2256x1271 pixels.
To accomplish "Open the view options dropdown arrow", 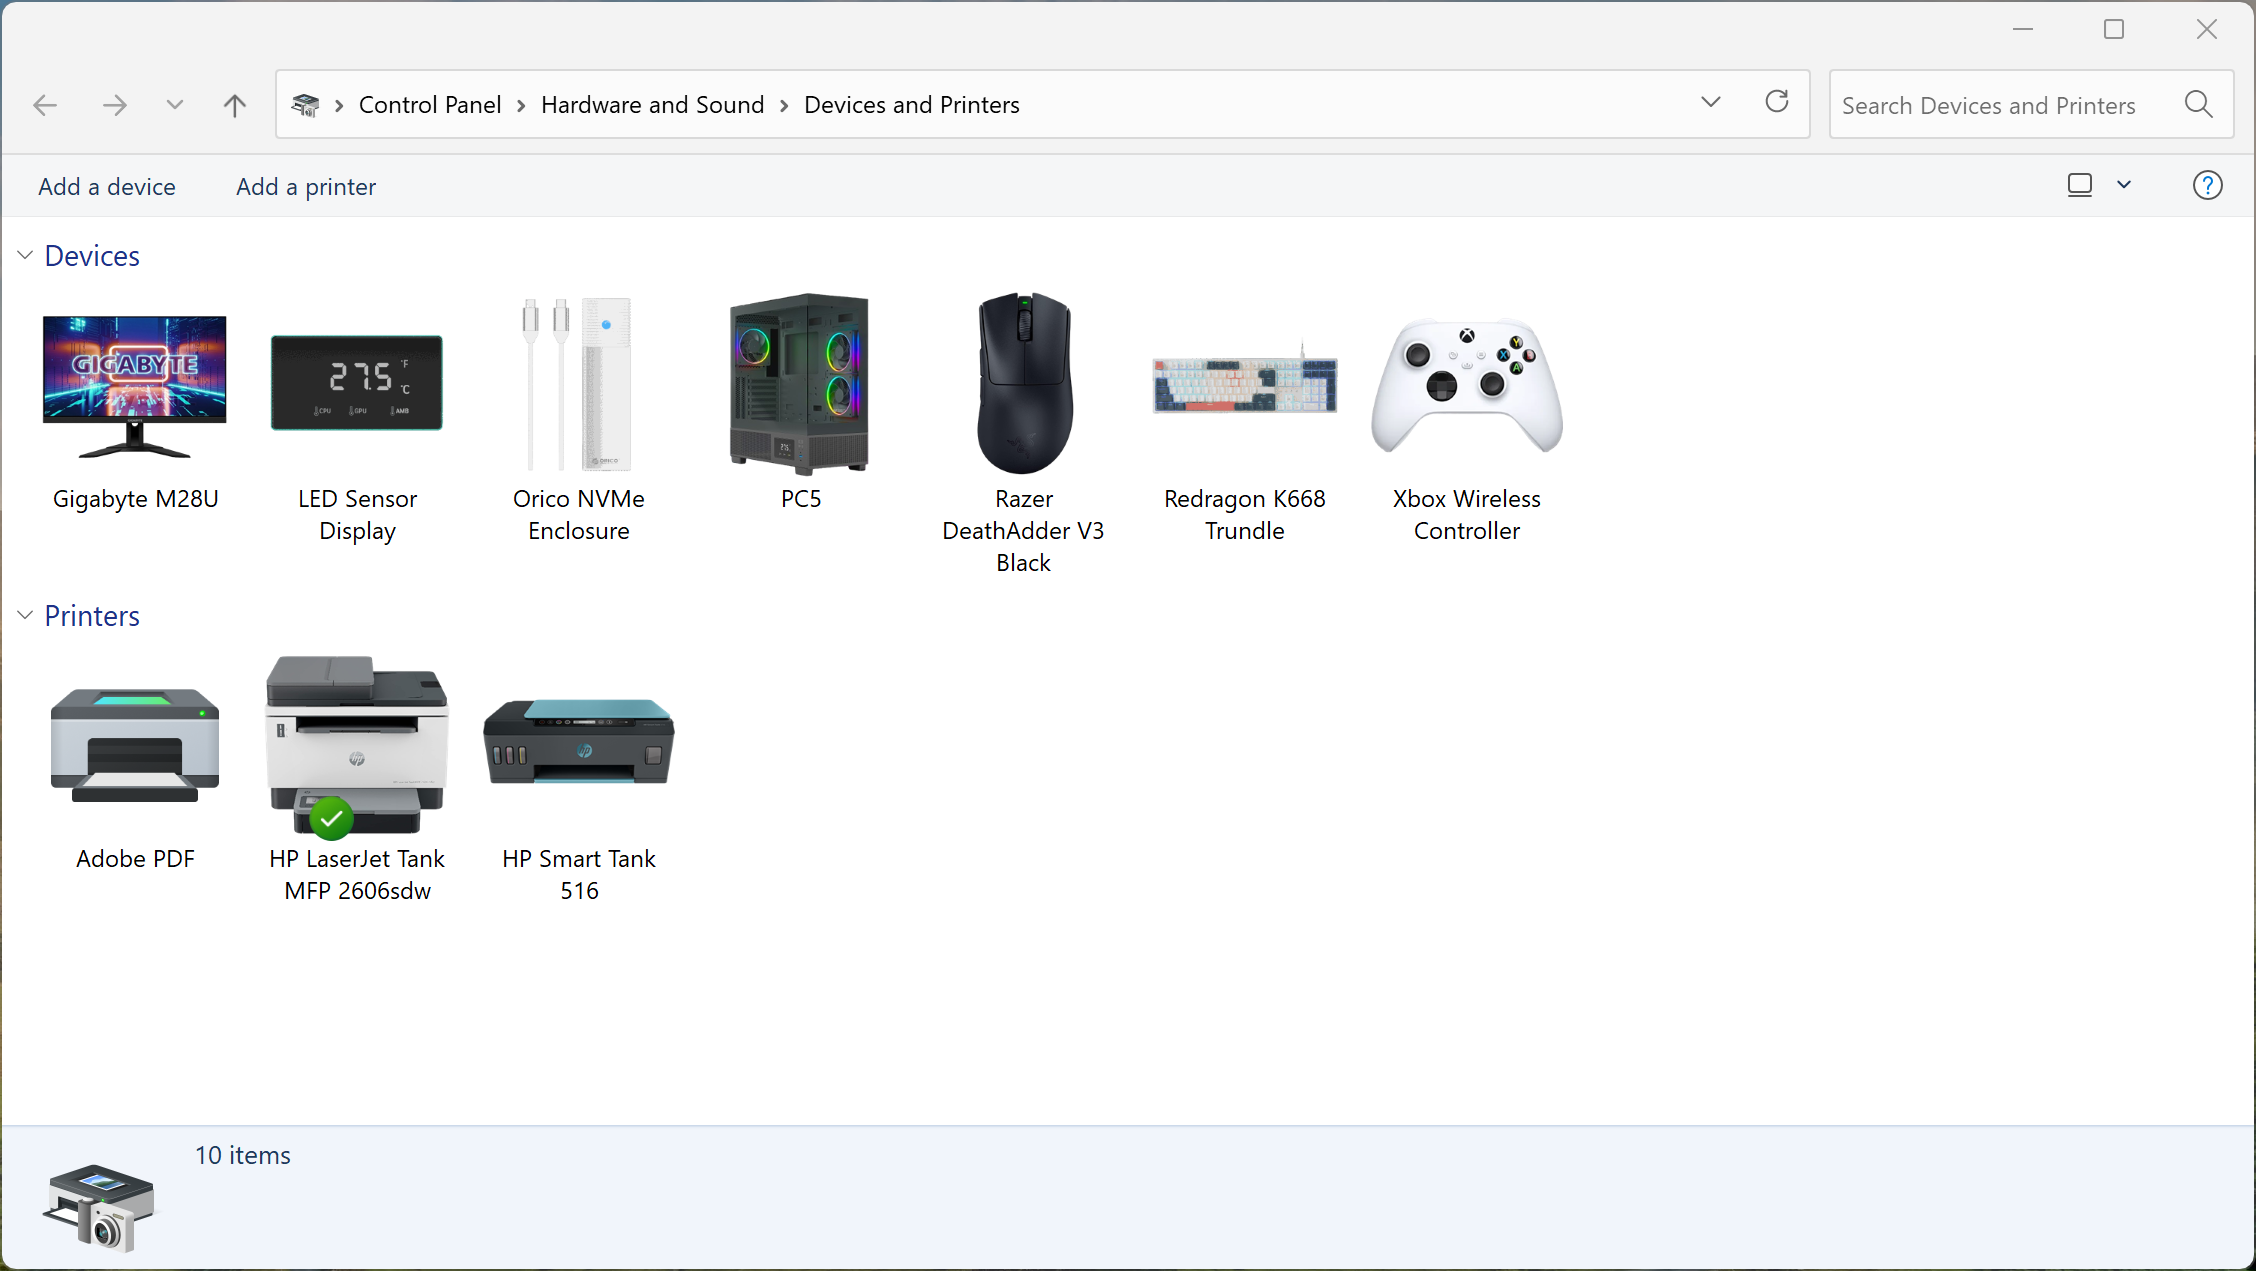I will 2124,185.
